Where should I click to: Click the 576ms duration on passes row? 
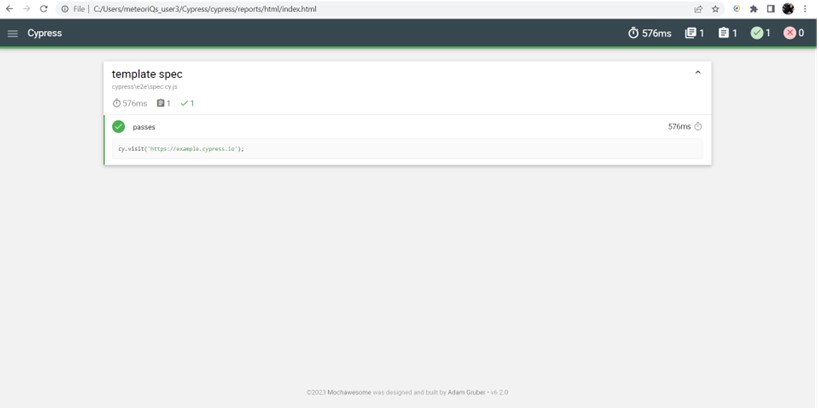[x=680, y=126]
